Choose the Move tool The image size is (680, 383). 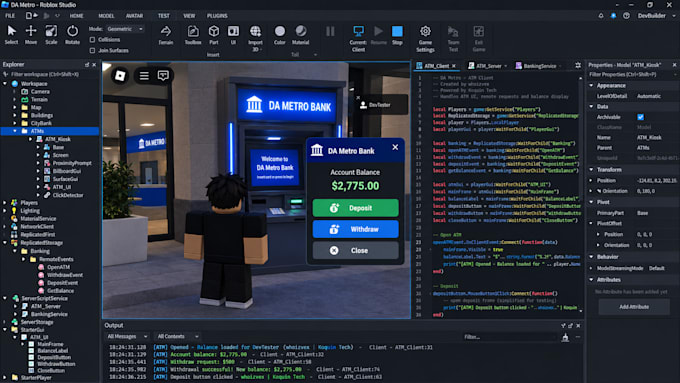pyautogui.click(x=31, y=34)
